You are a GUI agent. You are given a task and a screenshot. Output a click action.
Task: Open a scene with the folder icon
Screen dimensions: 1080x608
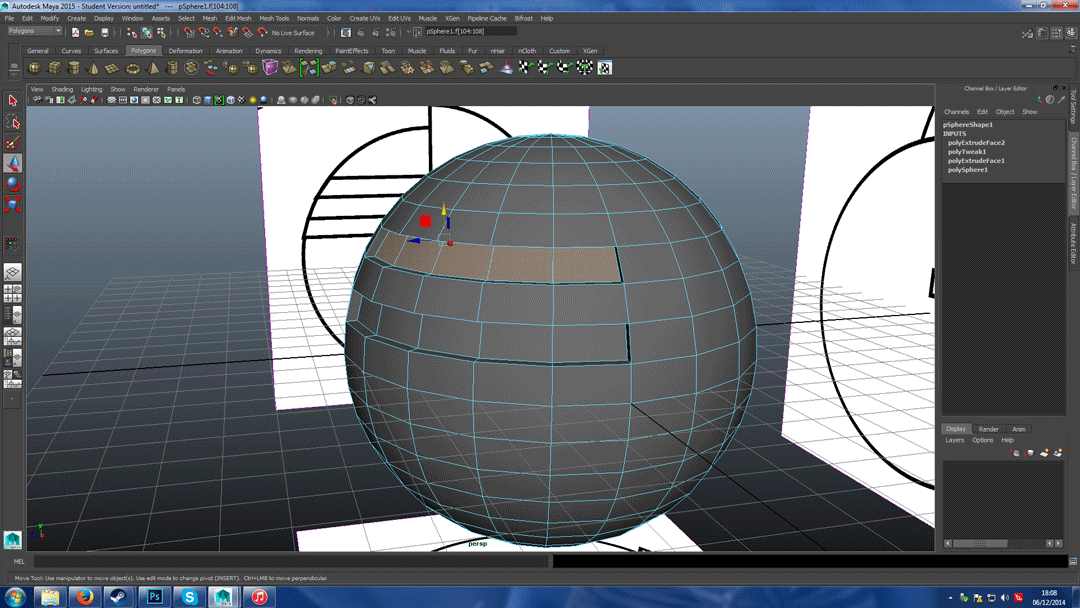90,32
